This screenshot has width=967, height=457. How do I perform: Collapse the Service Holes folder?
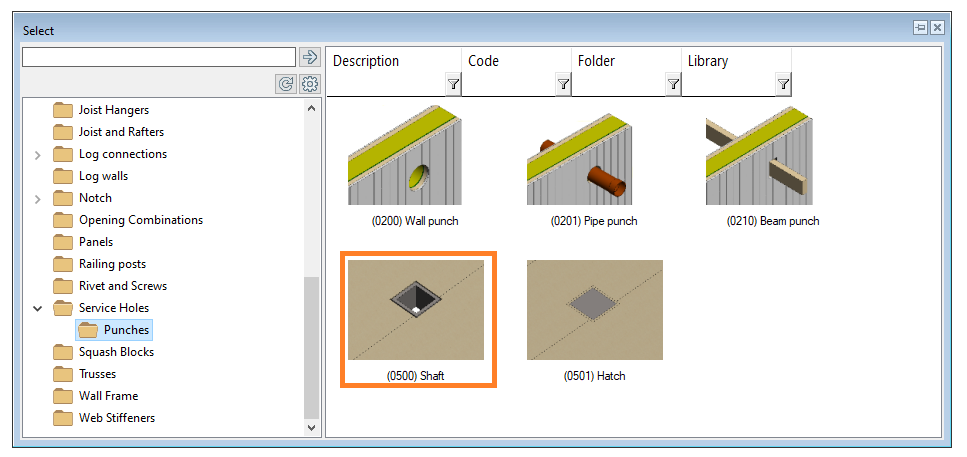[x=38, y=308]
